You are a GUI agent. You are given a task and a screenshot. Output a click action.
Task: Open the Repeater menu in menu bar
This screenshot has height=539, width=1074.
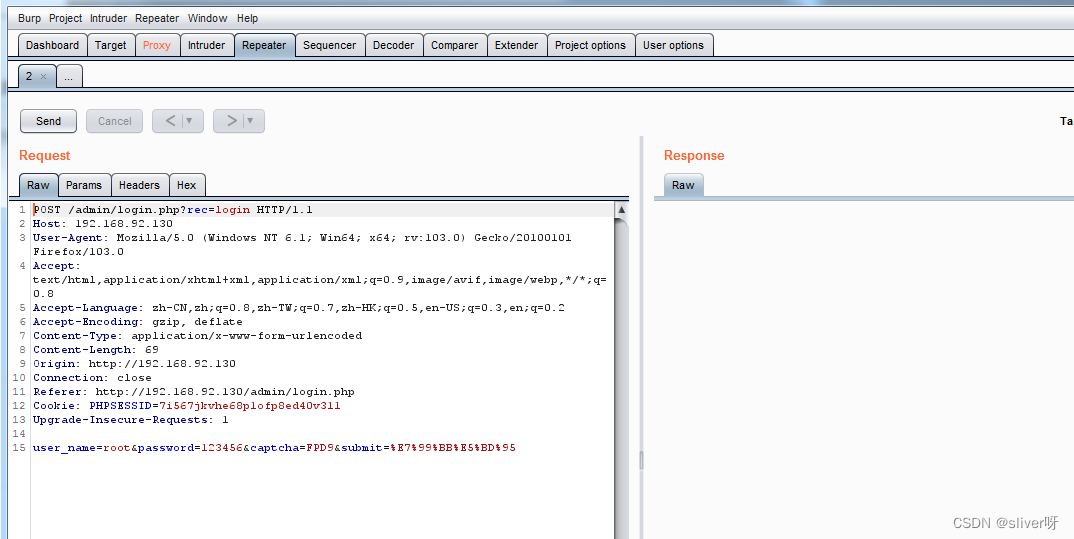pos(157,18)
